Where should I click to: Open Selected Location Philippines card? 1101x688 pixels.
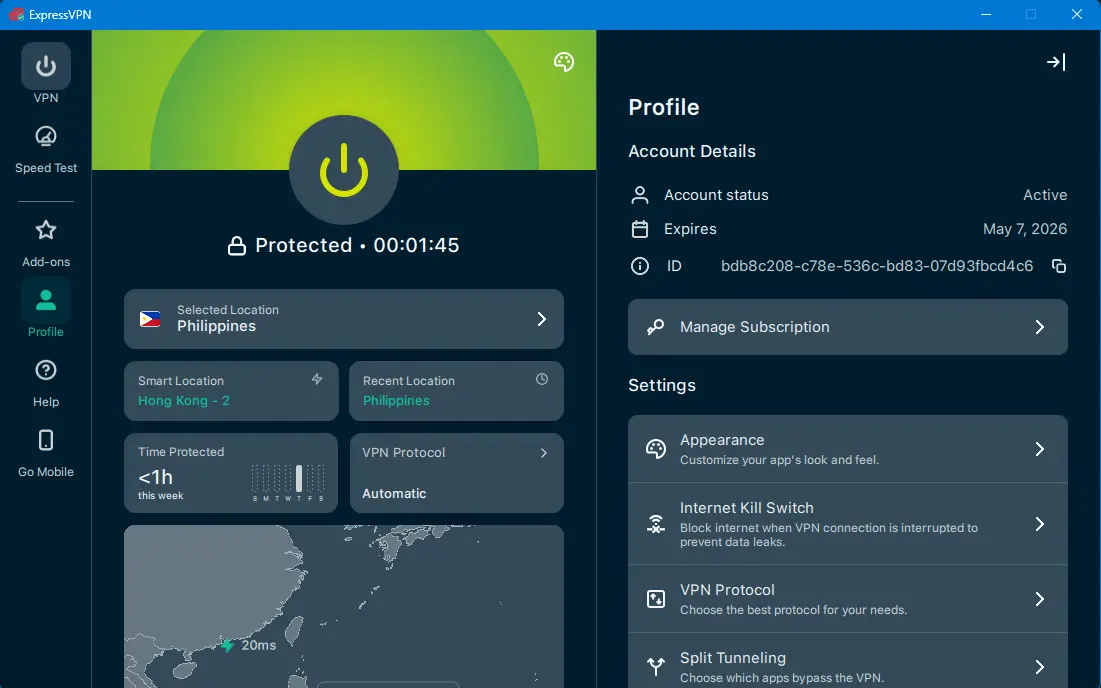(x=344, y=319)
